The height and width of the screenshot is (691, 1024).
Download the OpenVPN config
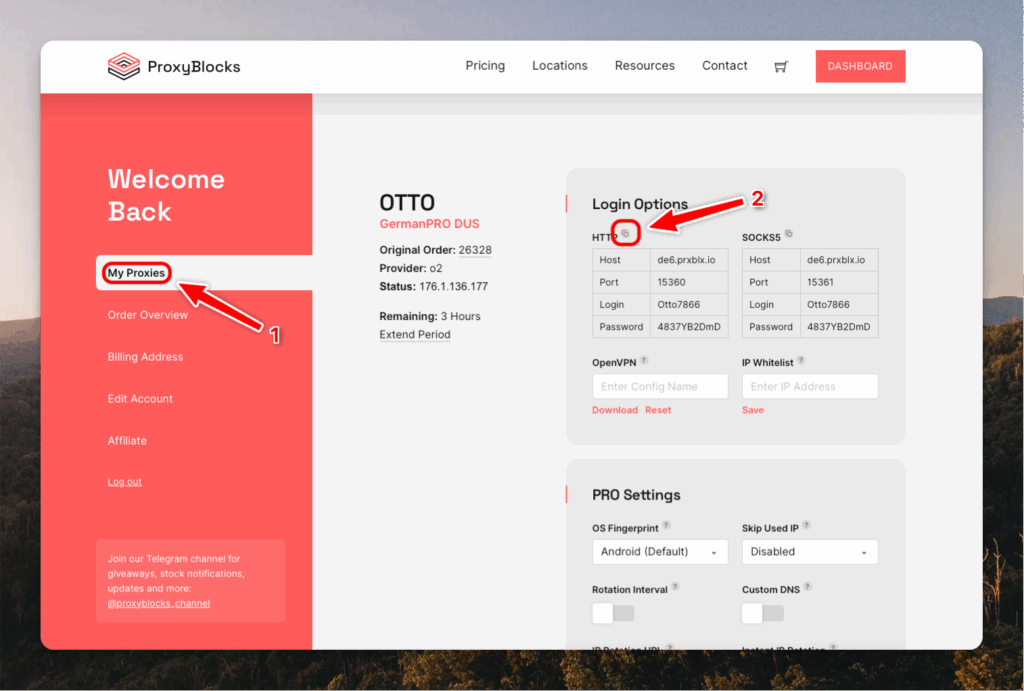(615, 410)
